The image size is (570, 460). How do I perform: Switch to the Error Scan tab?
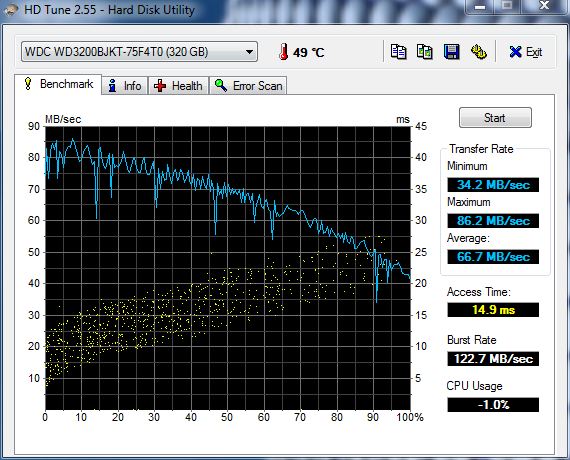point(248,86)
